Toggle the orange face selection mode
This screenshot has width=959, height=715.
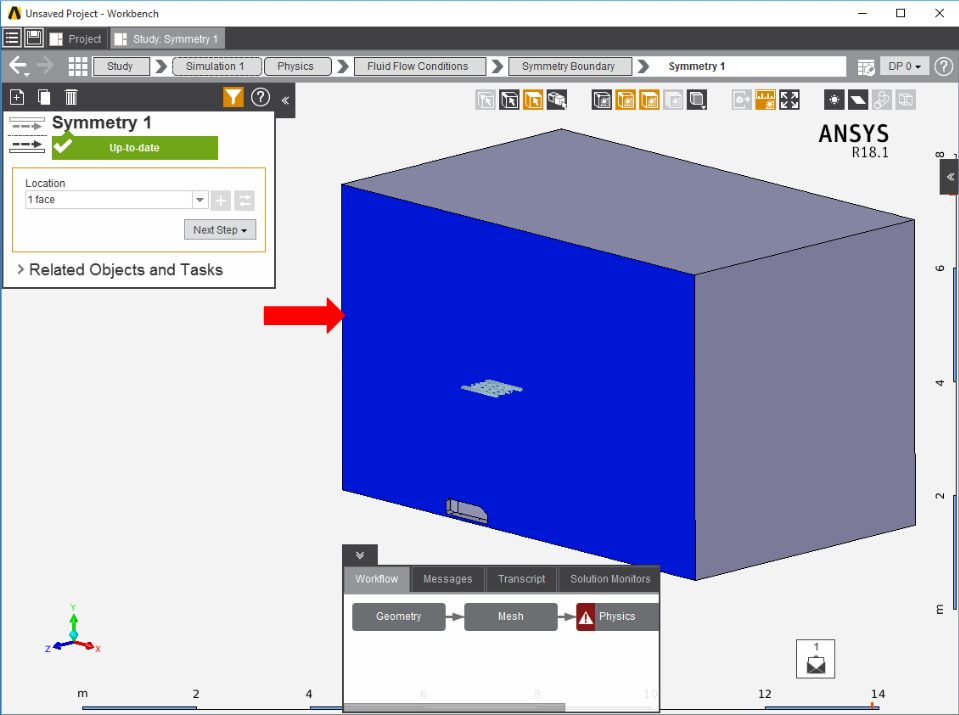click(x=533, y=100)
